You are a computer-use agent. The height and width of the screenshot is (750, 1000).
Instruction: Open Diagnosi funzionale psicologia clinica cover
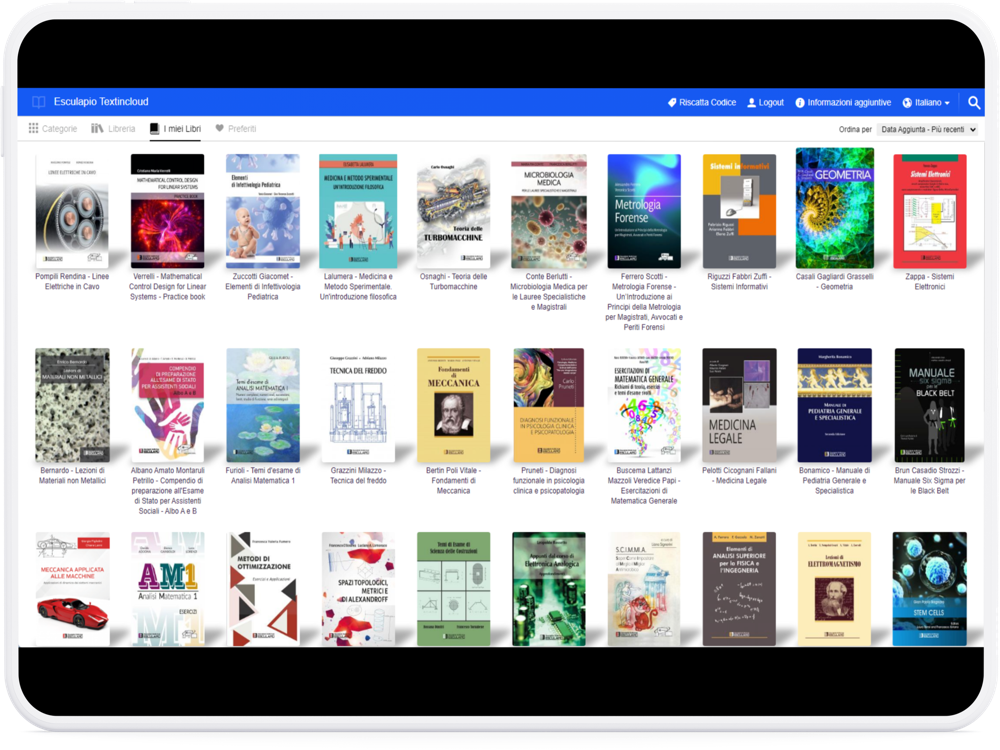pos(549,405)
